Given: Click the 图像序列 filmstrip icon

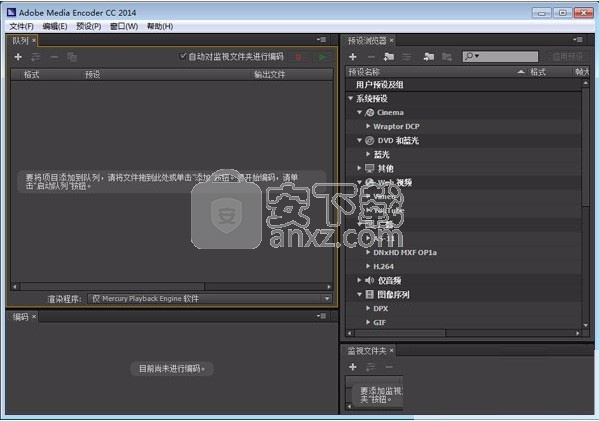Looking at the screenshot, I should [369, 295].
